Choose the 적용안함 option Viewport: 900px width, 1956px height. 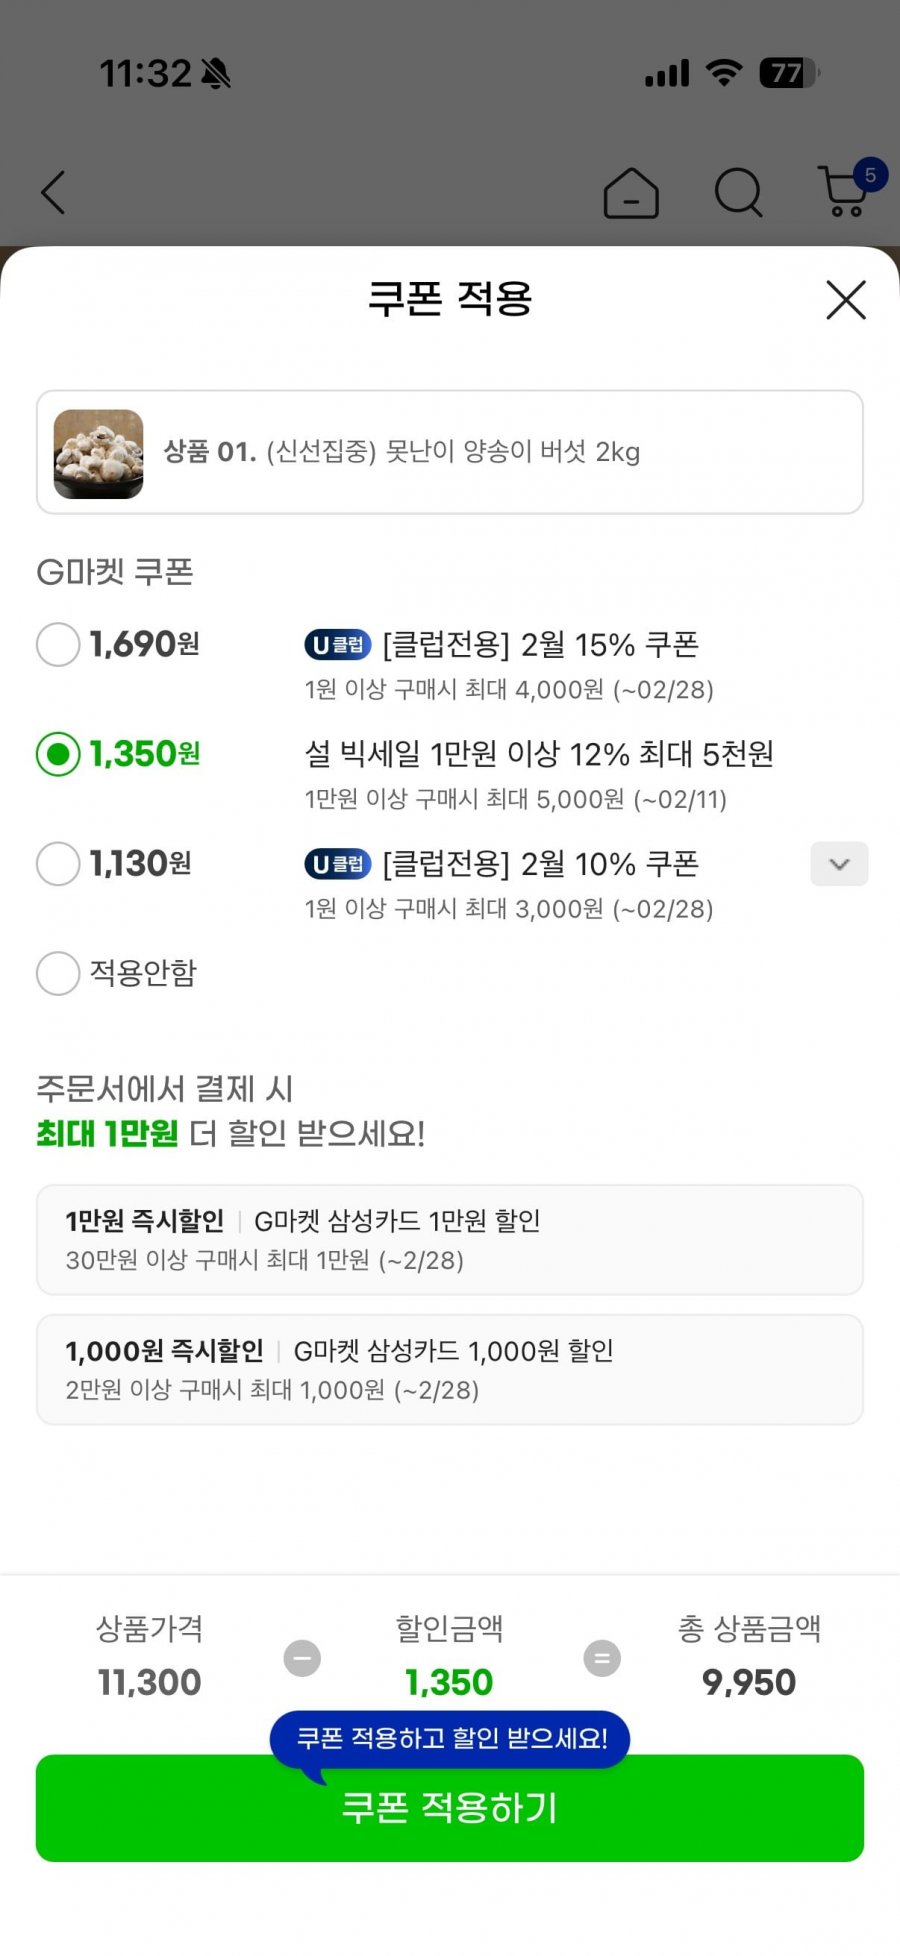point(58,973)
